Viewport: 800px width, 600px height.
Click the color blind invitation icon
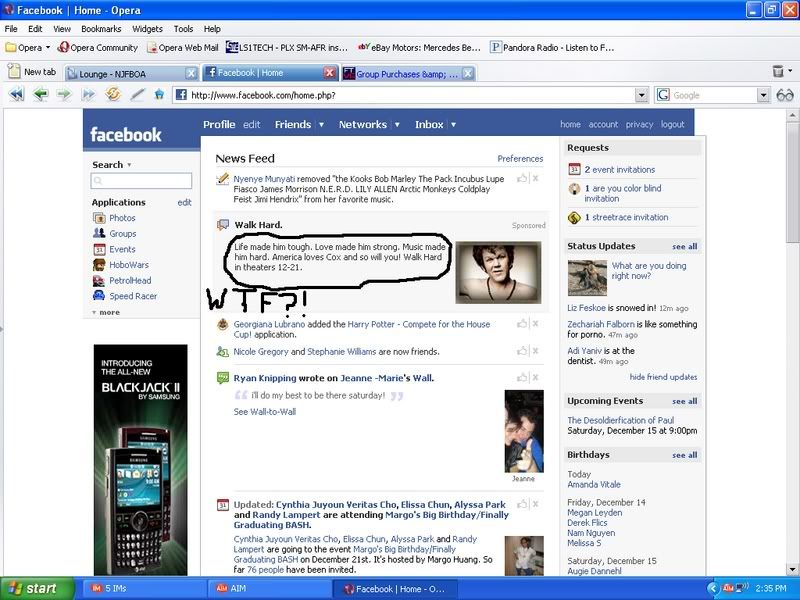click(x=574, y=189)
